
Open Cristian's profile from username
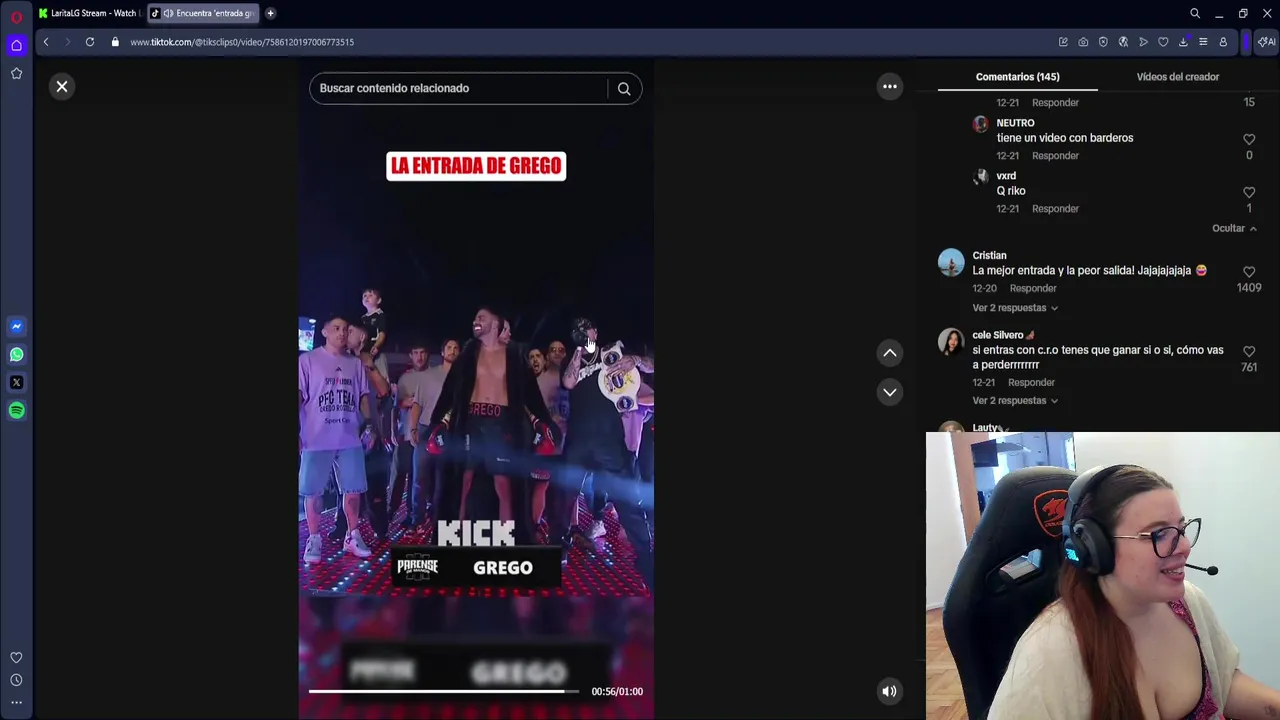click(x=989, y=256)
